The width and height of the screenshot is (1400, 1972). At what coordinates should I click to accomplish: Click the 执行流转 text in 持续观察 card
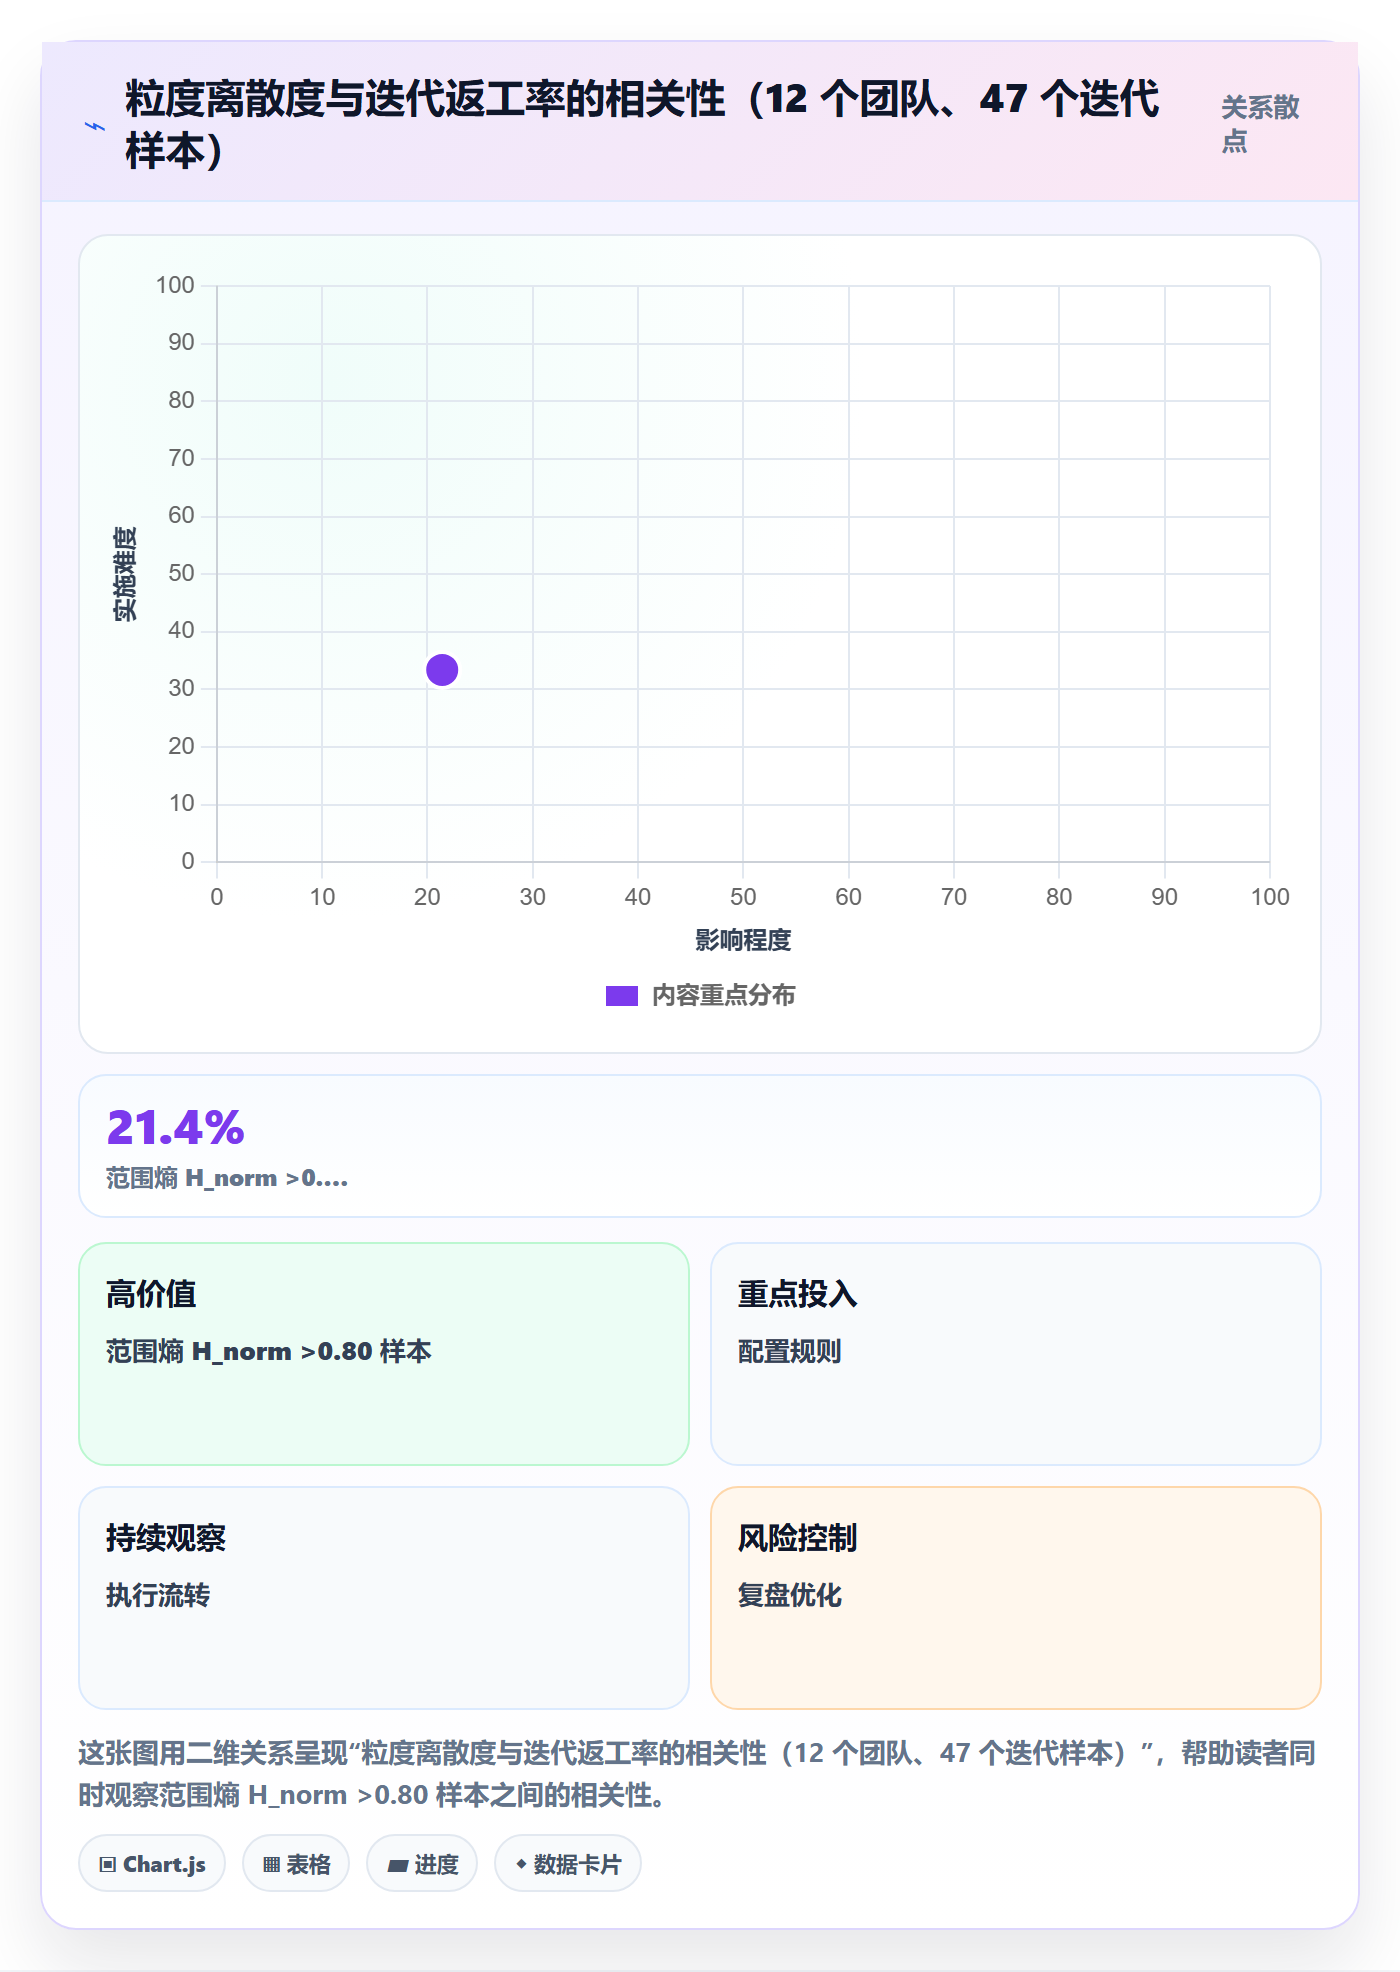pos(158,1595)
